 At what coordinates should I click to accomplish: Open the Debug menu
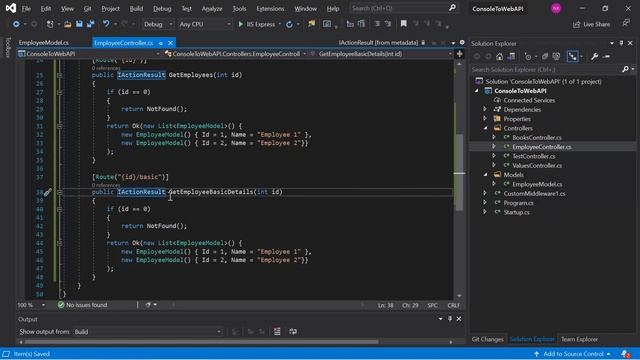coord(162,9)
